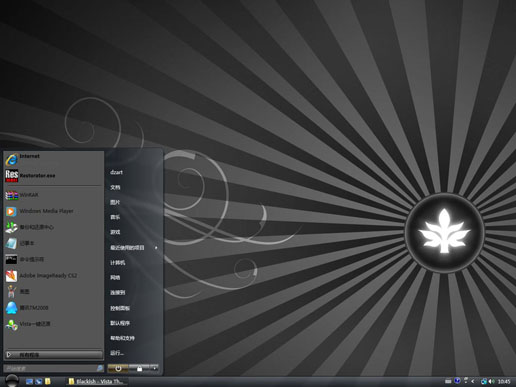Viewport: 516px width, 387px height.
Task: Open the volume speaker tray icon
Action: [491, 381]
